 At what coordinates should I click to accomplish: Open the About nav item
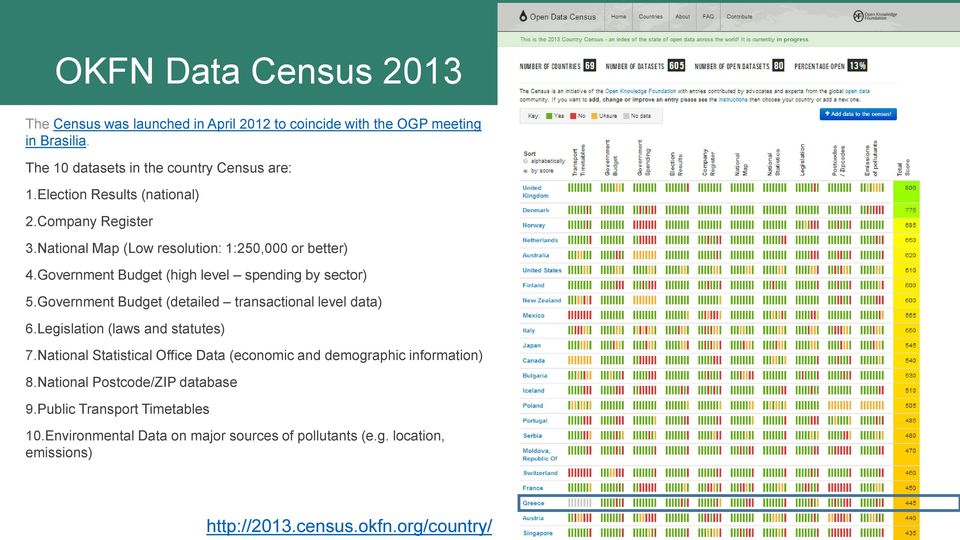point(682,17)
